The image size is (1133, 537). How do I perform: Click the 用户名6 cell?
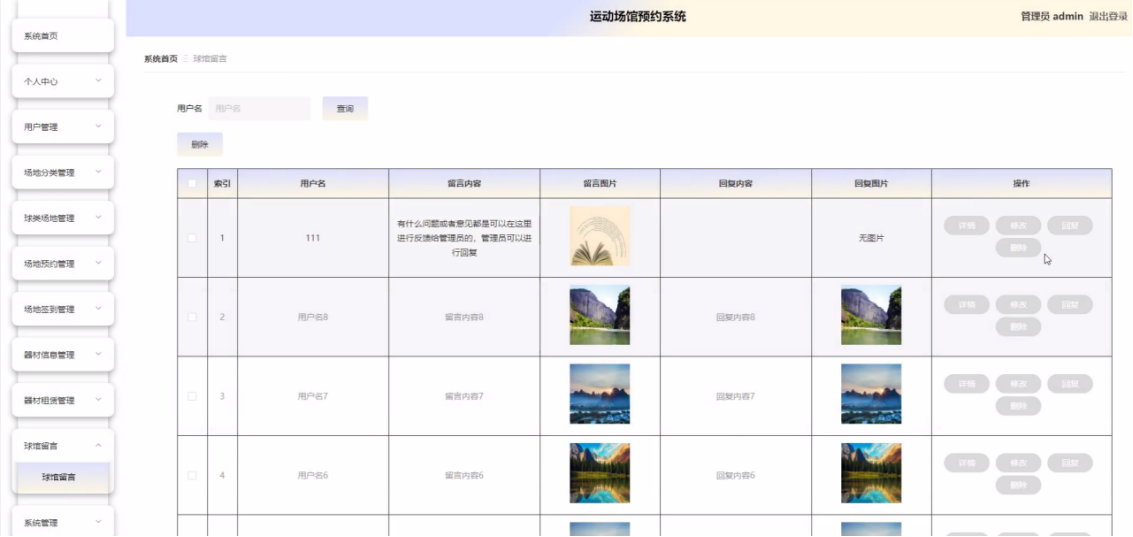tap(313, 475)
